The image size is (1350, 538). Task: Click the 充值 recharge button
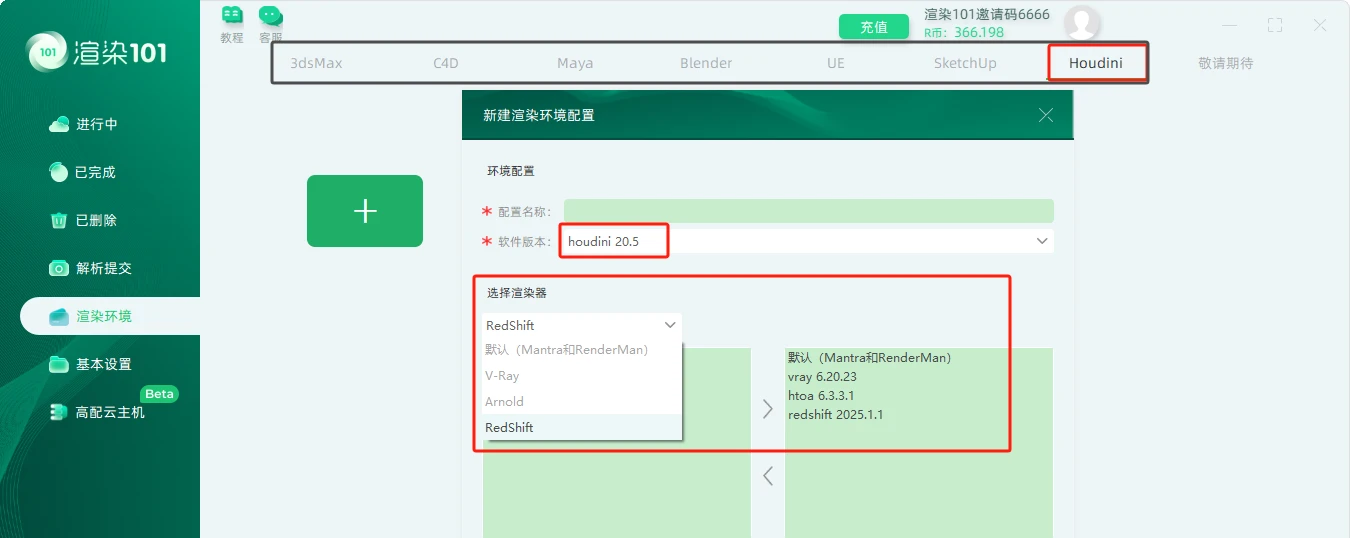[x=874, y=27]
